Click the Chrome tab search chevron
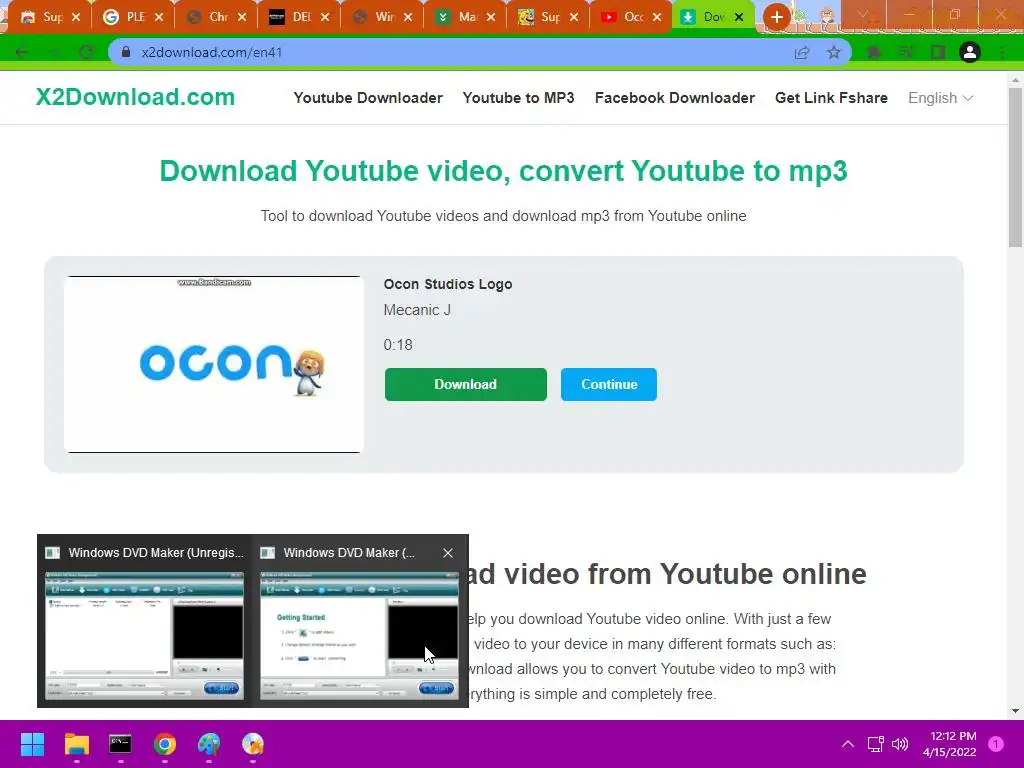This screenshot has width=1024, height=768. pos(863,14)
